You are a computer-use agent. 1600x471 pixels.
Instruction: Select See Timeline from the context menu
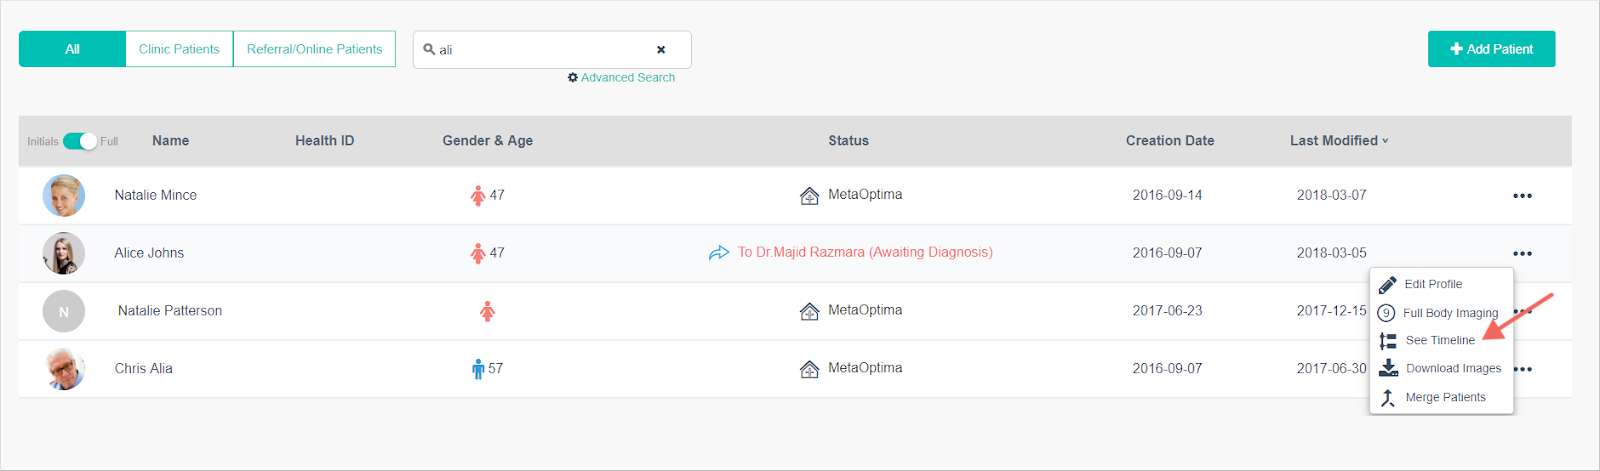tap(1439, 340)
